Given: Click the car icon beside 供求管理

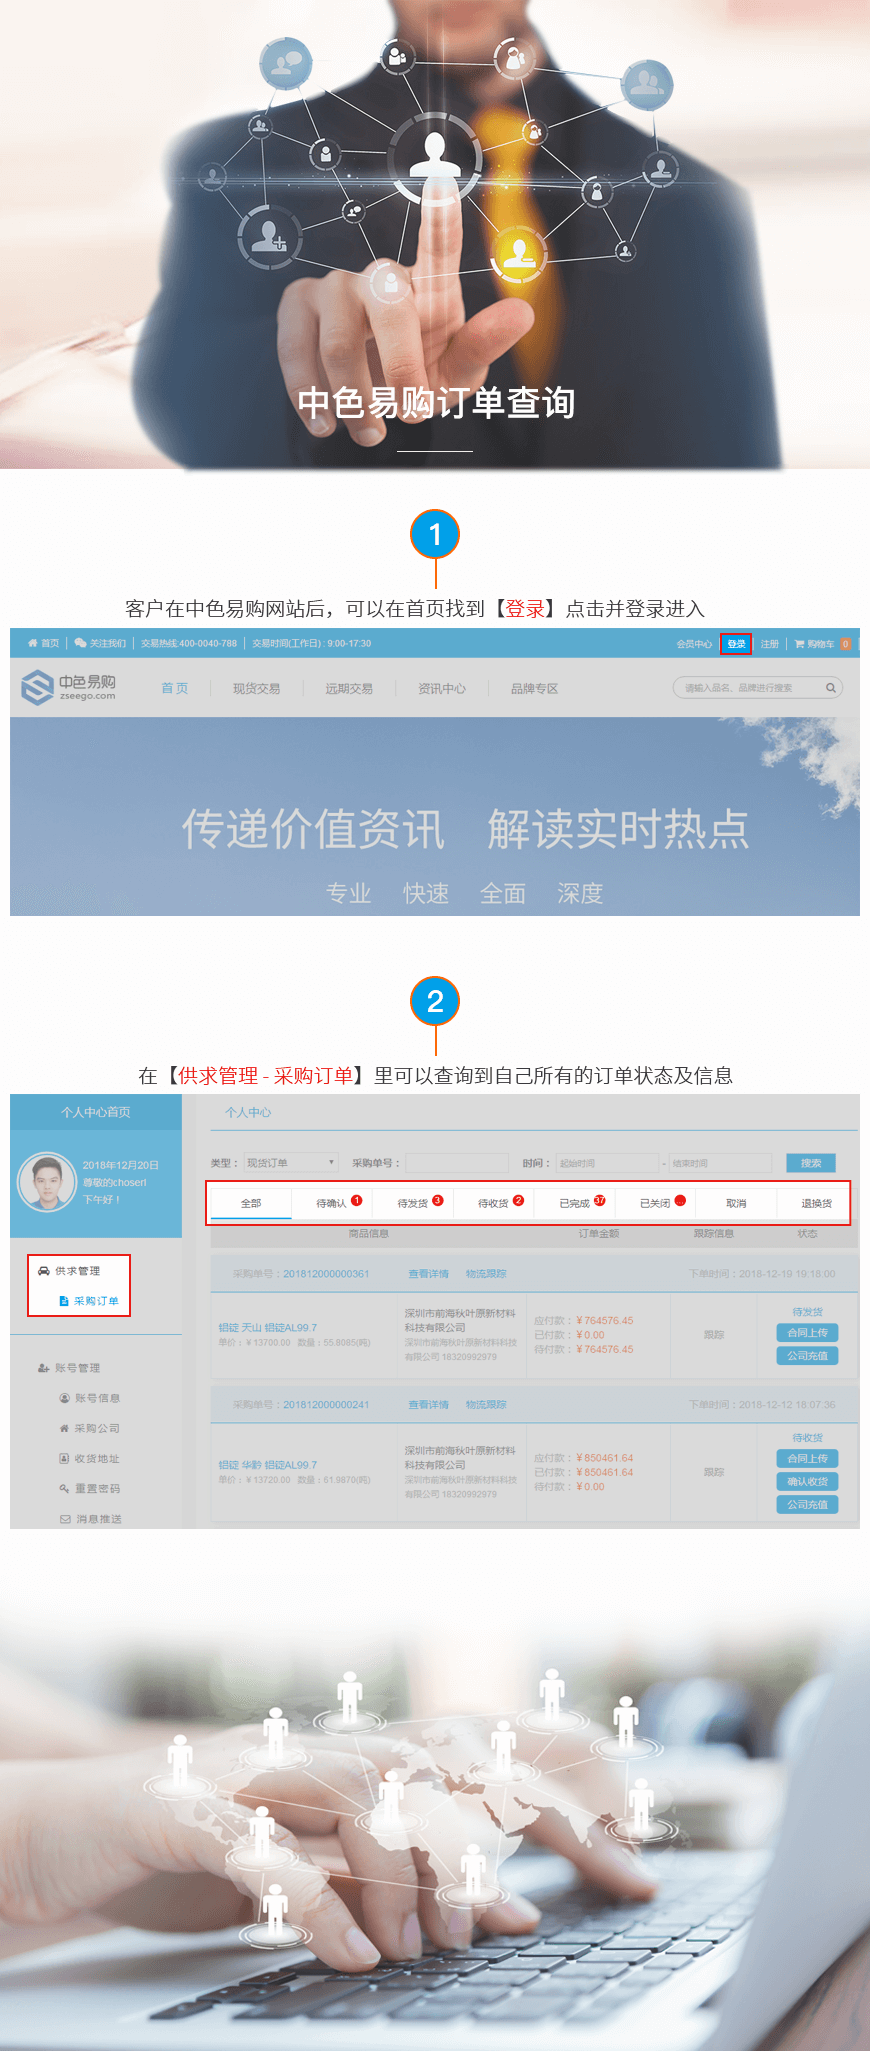Looking at the screenshot, I should click(44, 1271).
